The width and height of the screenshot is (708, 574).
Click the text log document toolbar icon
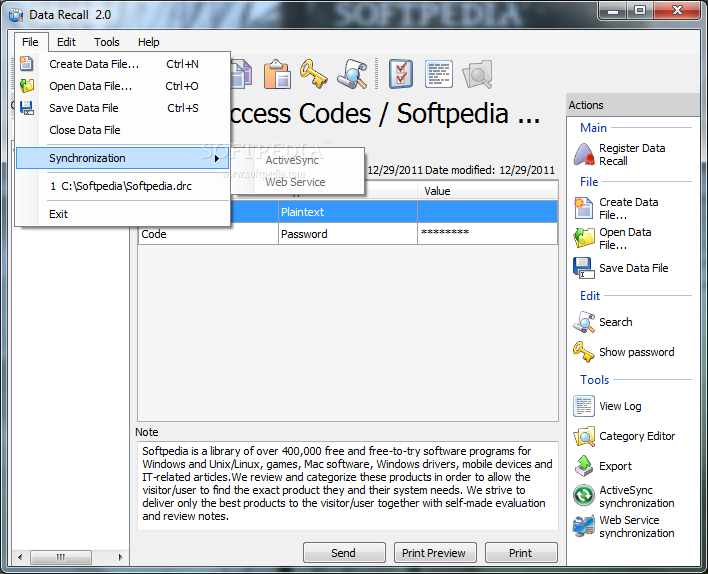click(438, 74)
